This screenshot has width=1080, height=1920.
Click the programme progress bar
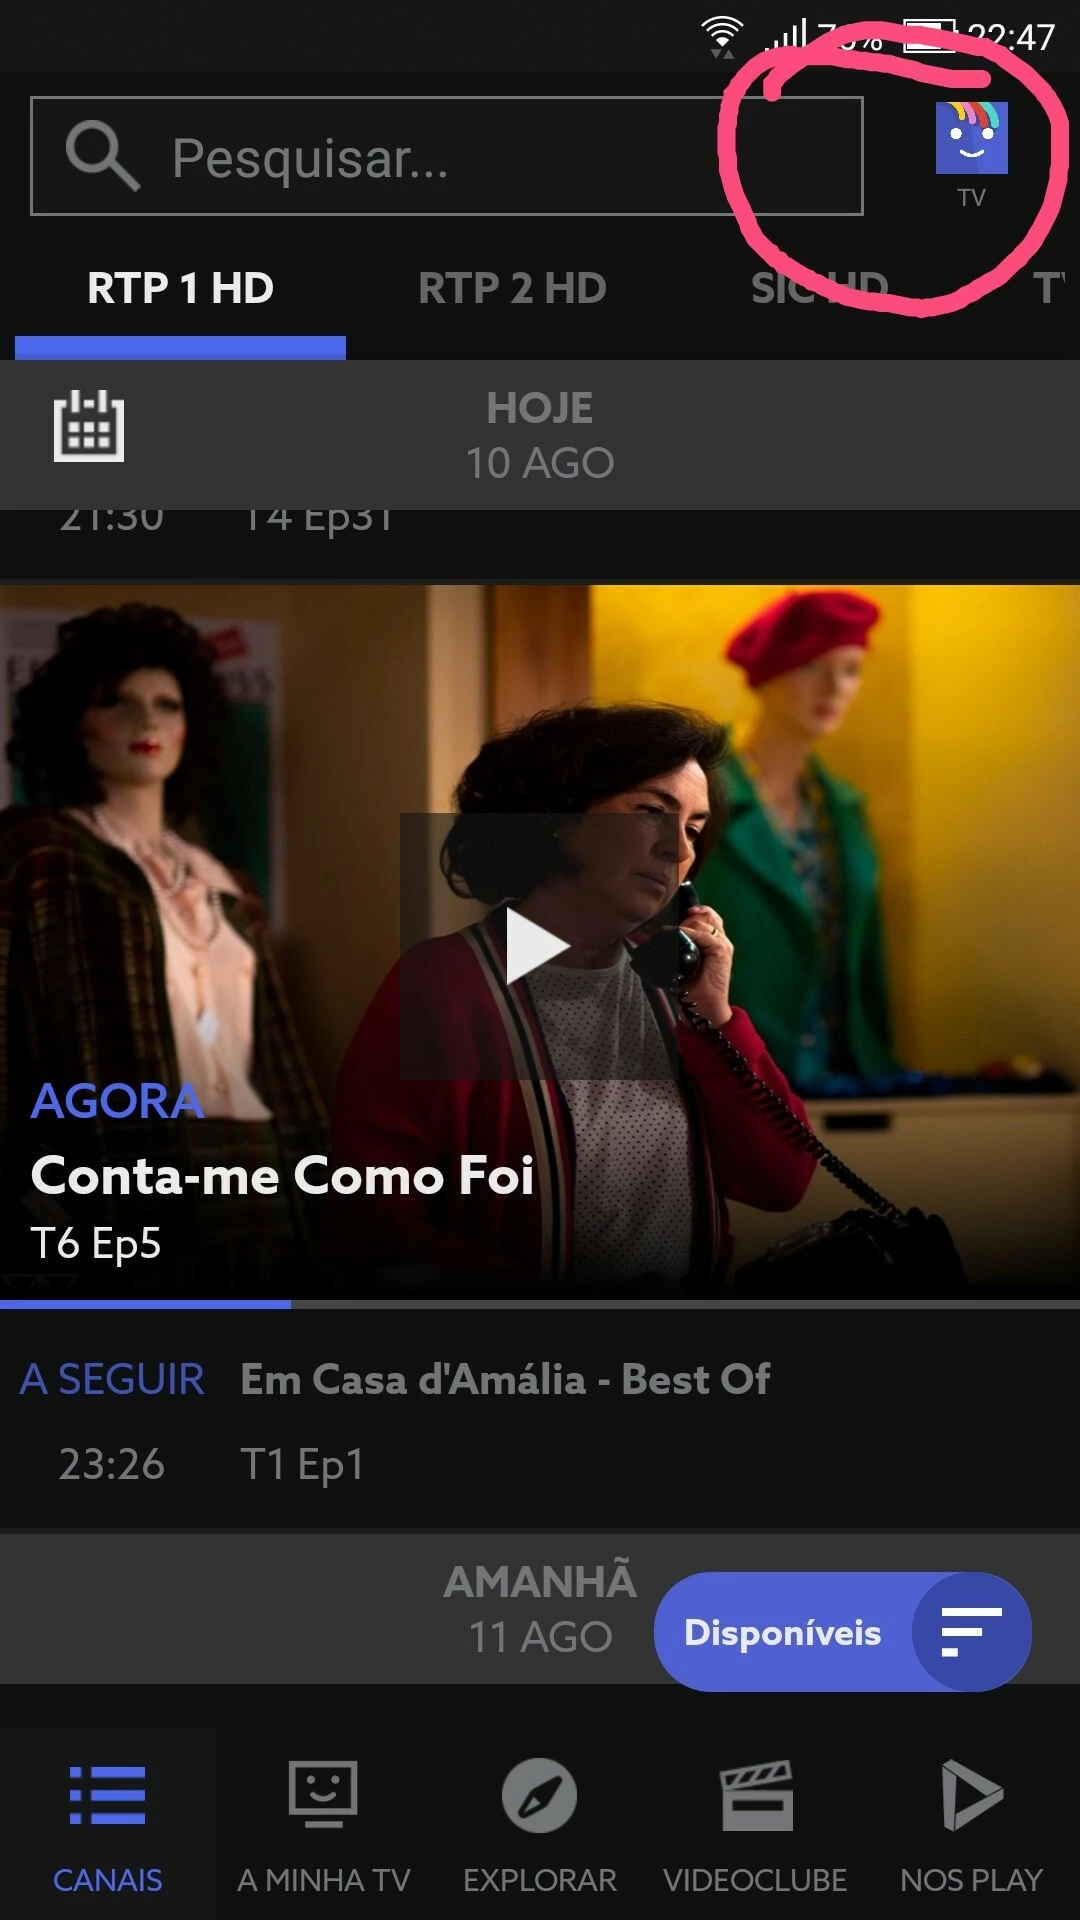(540, 1304)
